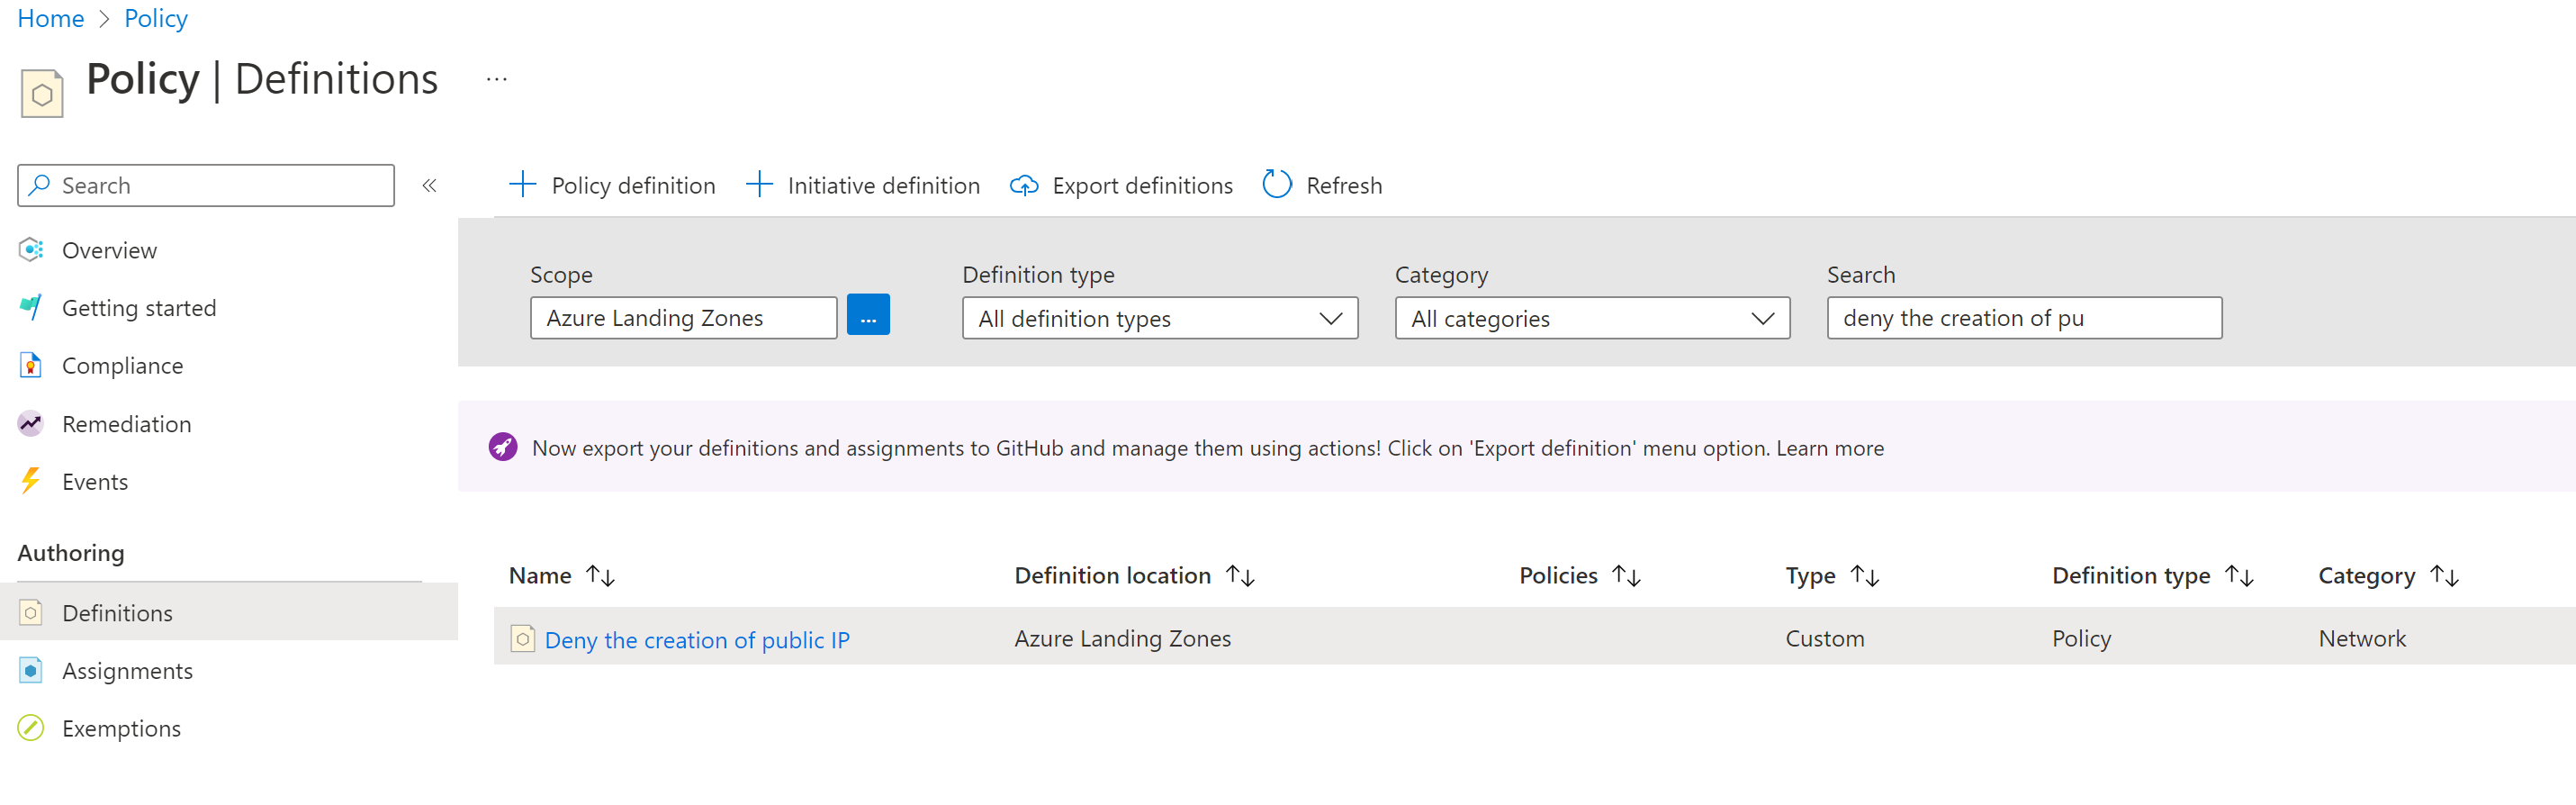Add a new Policy definition
This screenshot has width=2576, height=805.
pyautogui.click(x=612, y=185)
